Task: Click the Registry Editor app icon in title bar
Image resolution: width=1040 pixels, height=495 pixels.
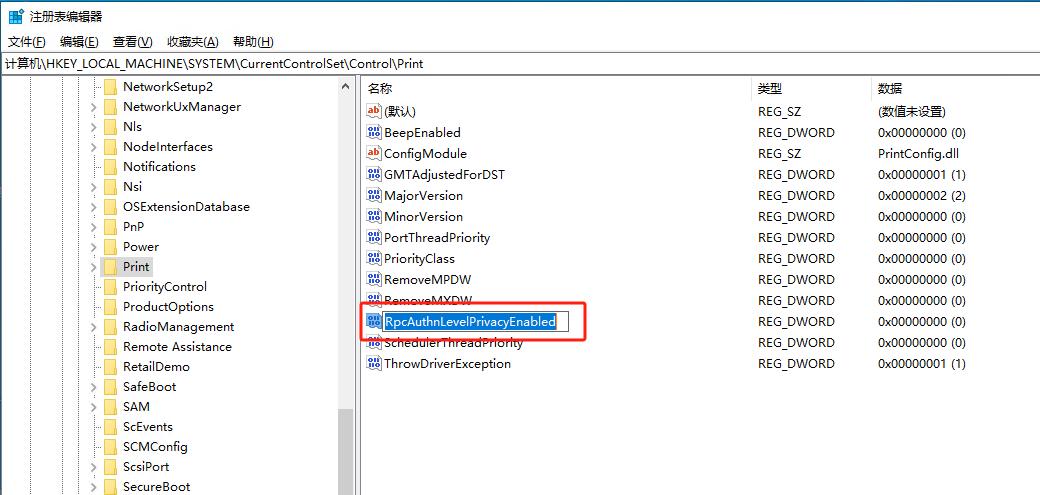Action: click(16, 16)
